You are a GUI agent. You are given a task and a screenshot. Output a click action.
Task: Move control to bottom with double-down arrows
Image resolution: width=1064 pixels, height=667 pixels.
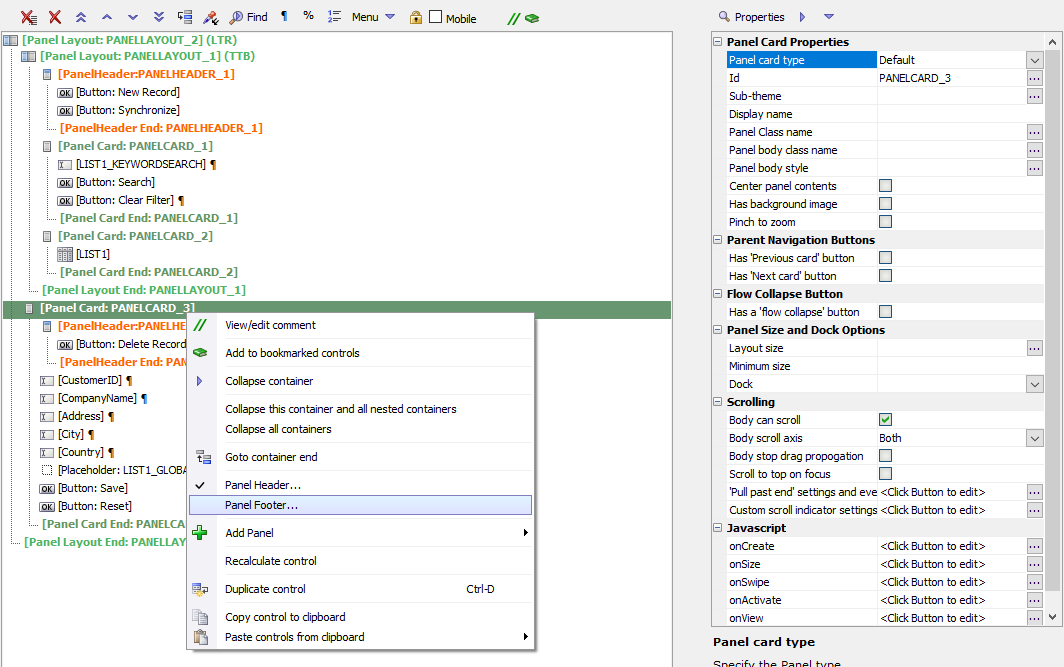pos(159,17)
